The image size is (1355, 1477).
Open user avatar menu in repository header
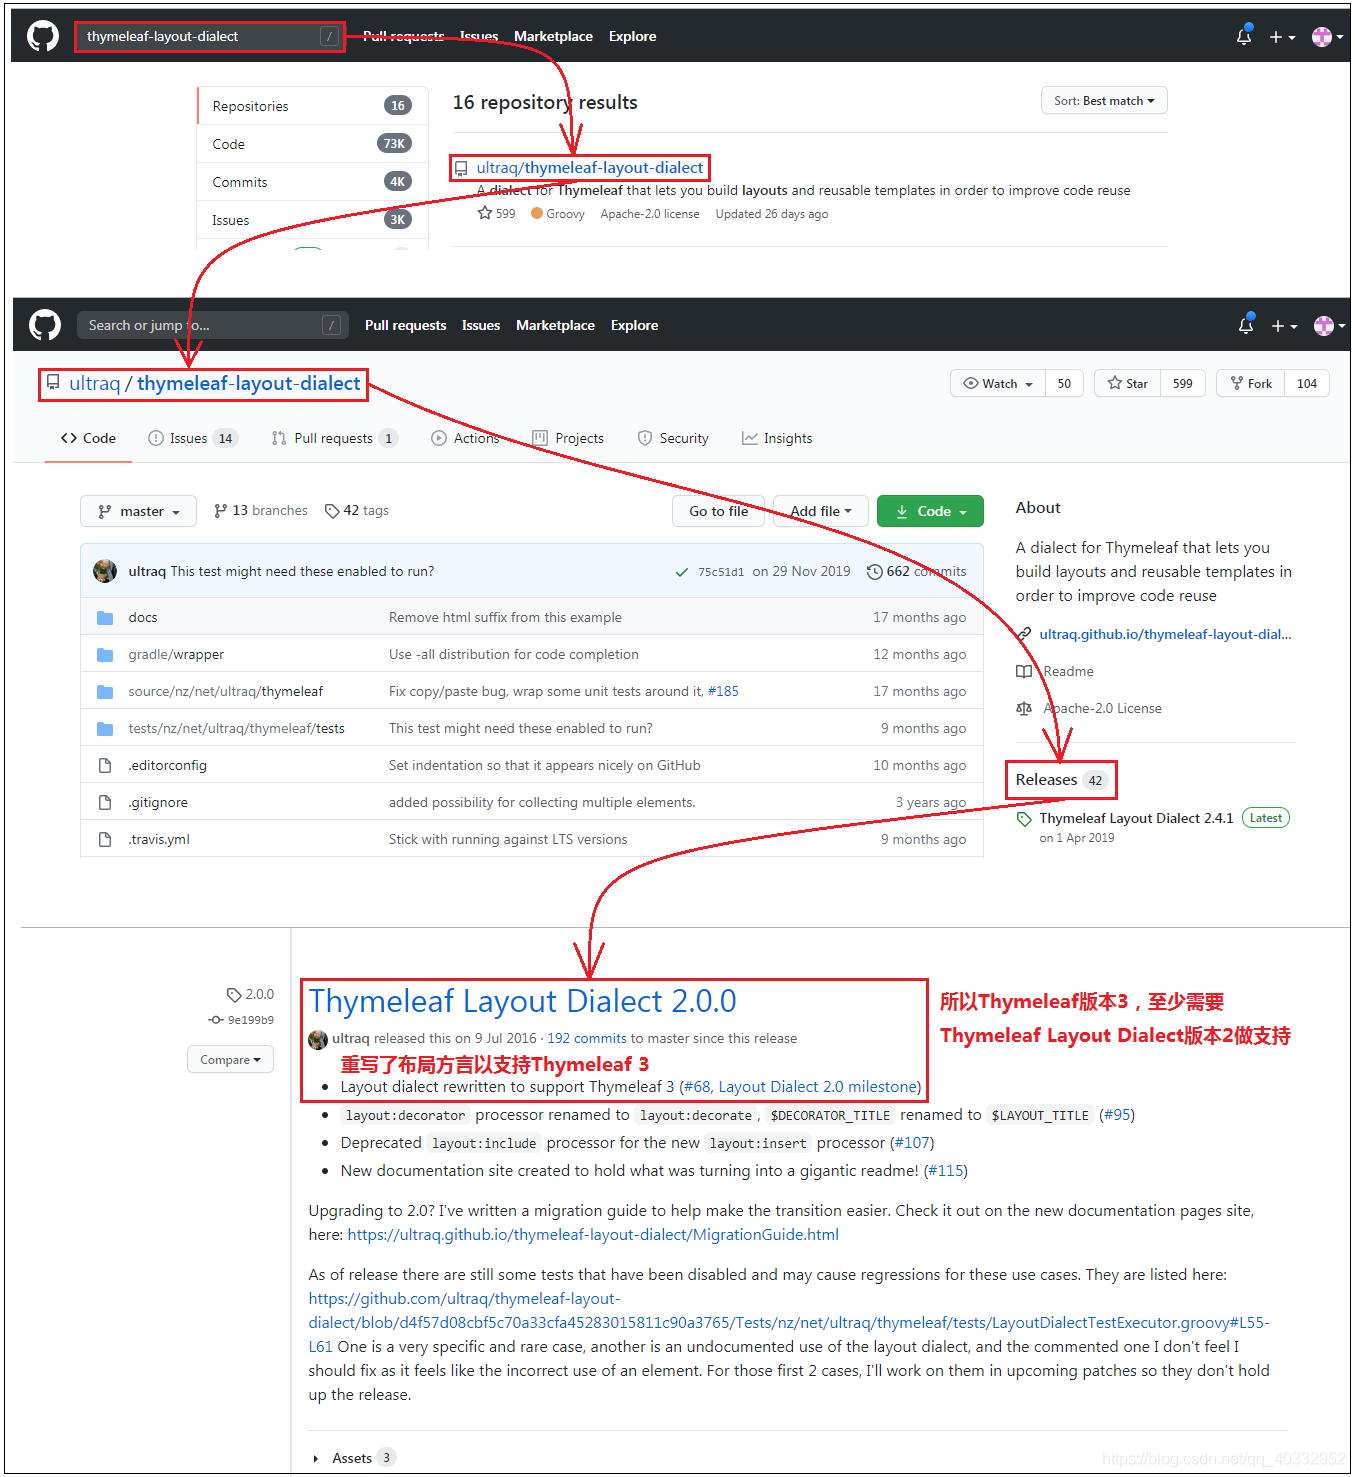[1330, 326]
